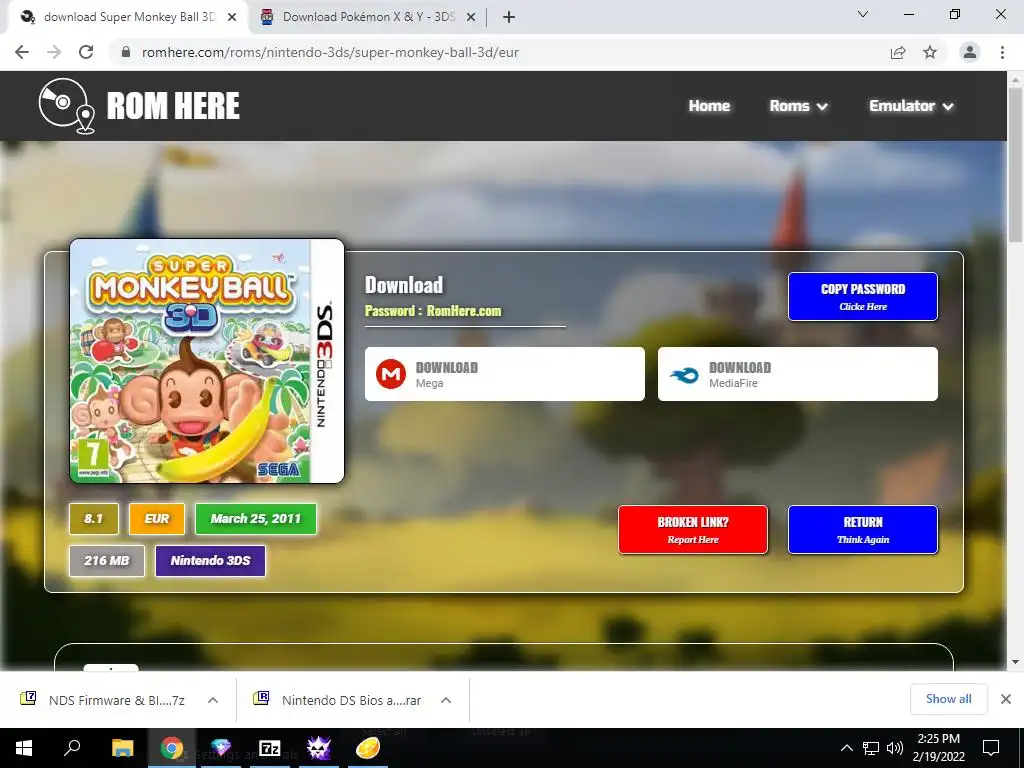This screenshot has height=768, width=1024.
Task: Close the downloads bar
Action: point(1006,699)
